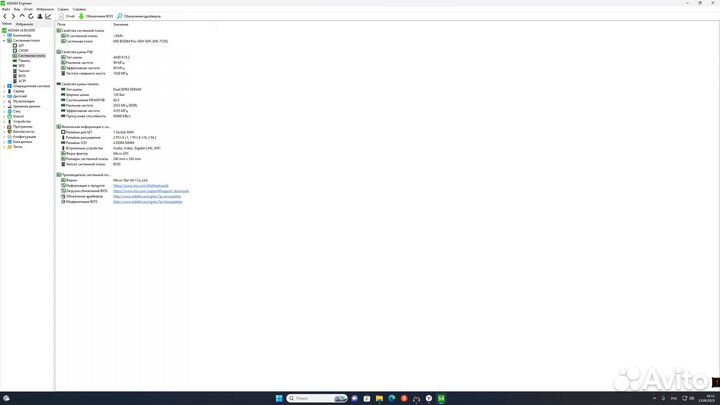The height and width of the screenshot is (405, 720).
Task: Click Обновления BIOS toolbar button
Action: [x=96, y=16]
